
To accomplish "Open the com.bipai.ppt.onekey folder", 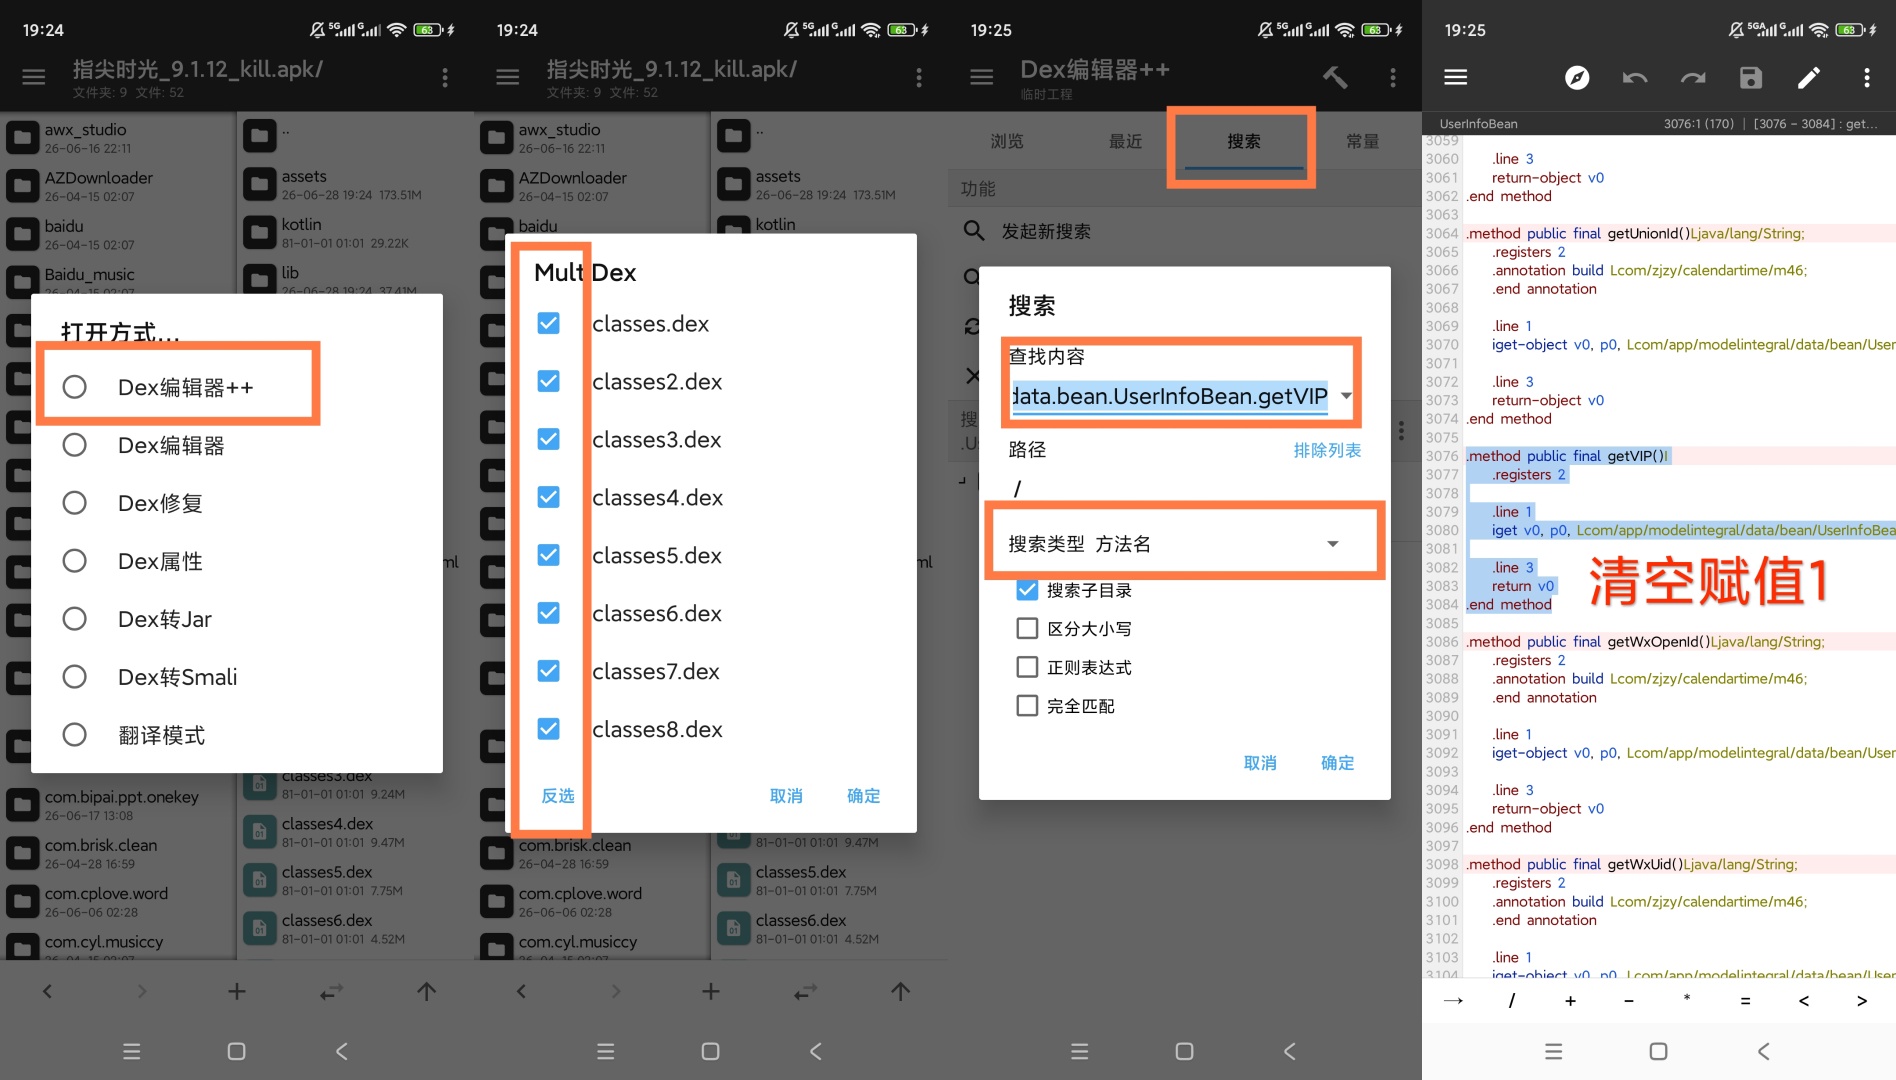I will coord(118,804).
